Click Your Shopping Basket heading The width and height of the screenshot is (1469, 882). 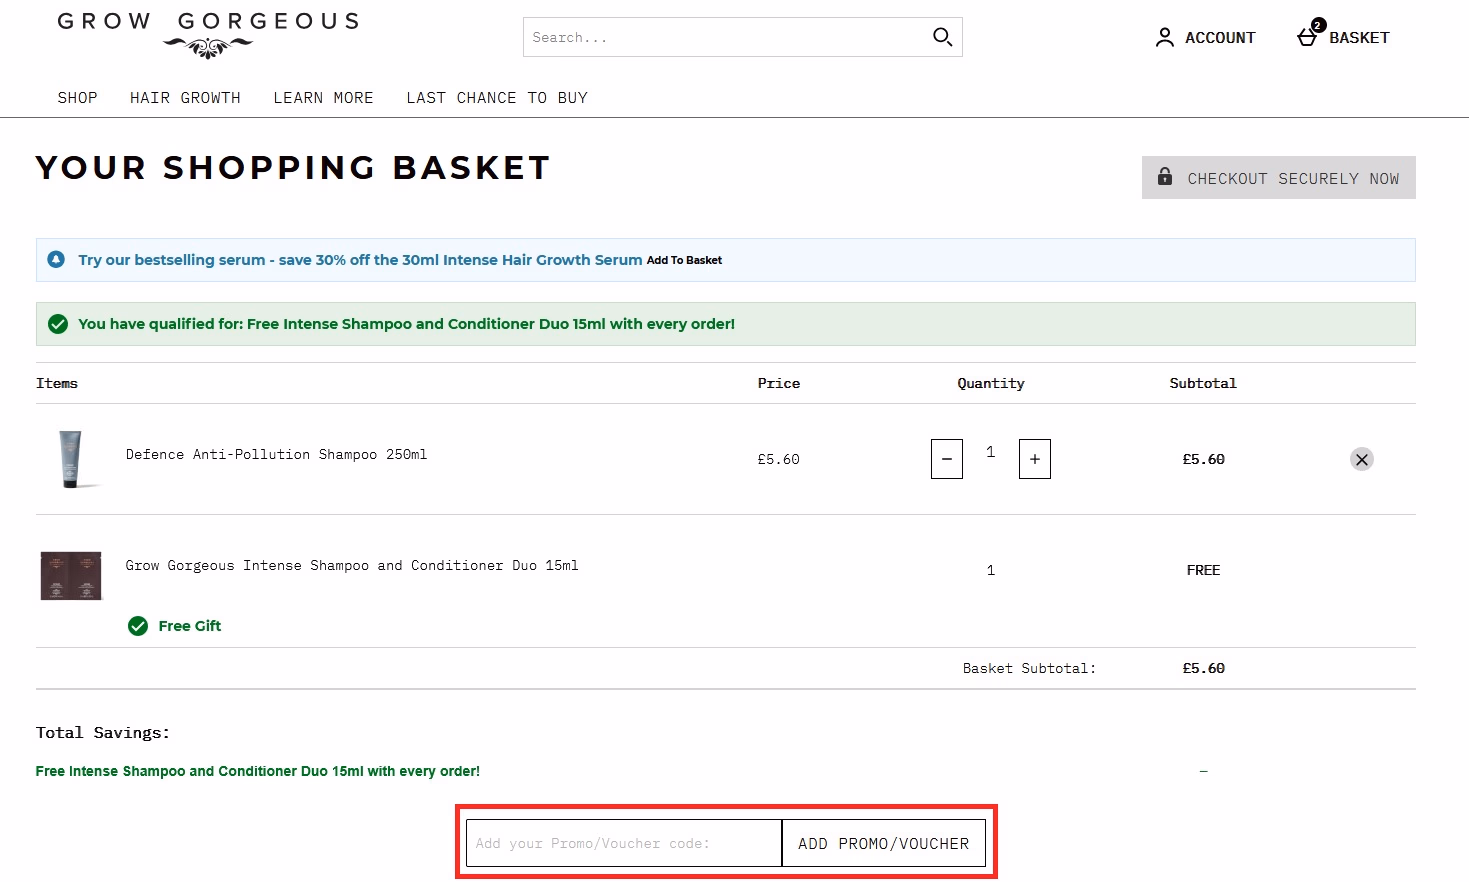293,168
